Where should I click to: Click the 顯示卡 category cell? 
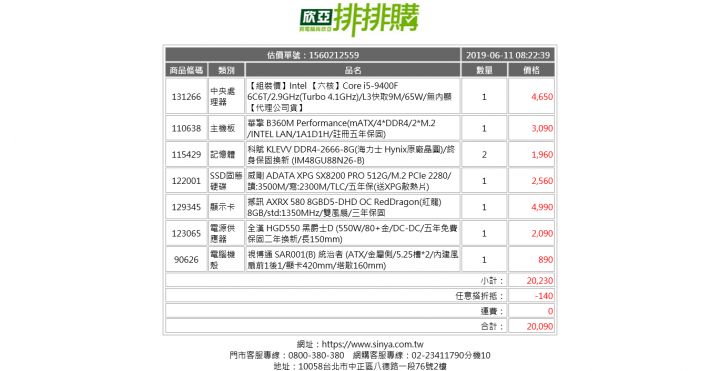[x=226, y=207]
